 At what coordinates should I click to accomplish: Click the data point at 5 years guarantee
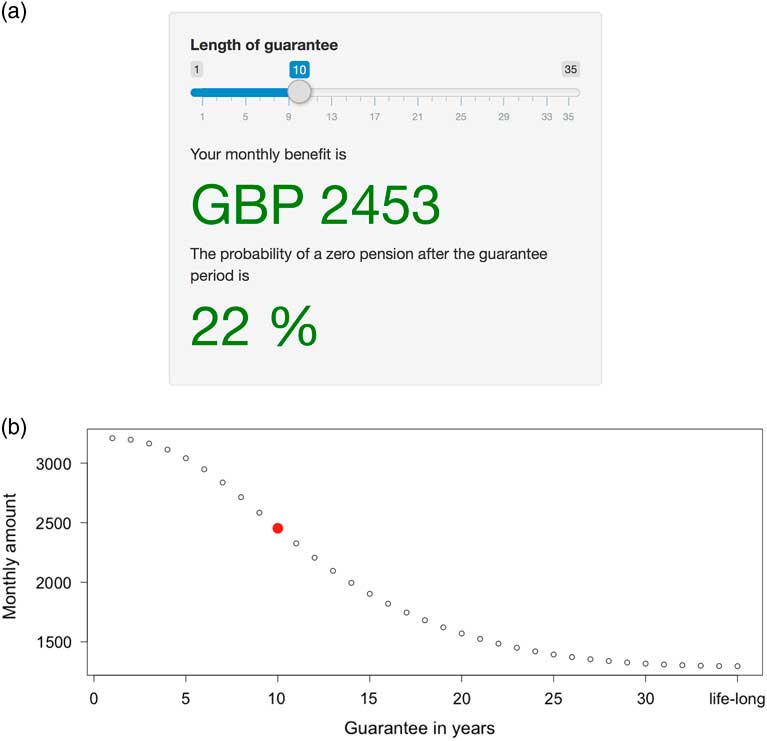pos(186,458)
